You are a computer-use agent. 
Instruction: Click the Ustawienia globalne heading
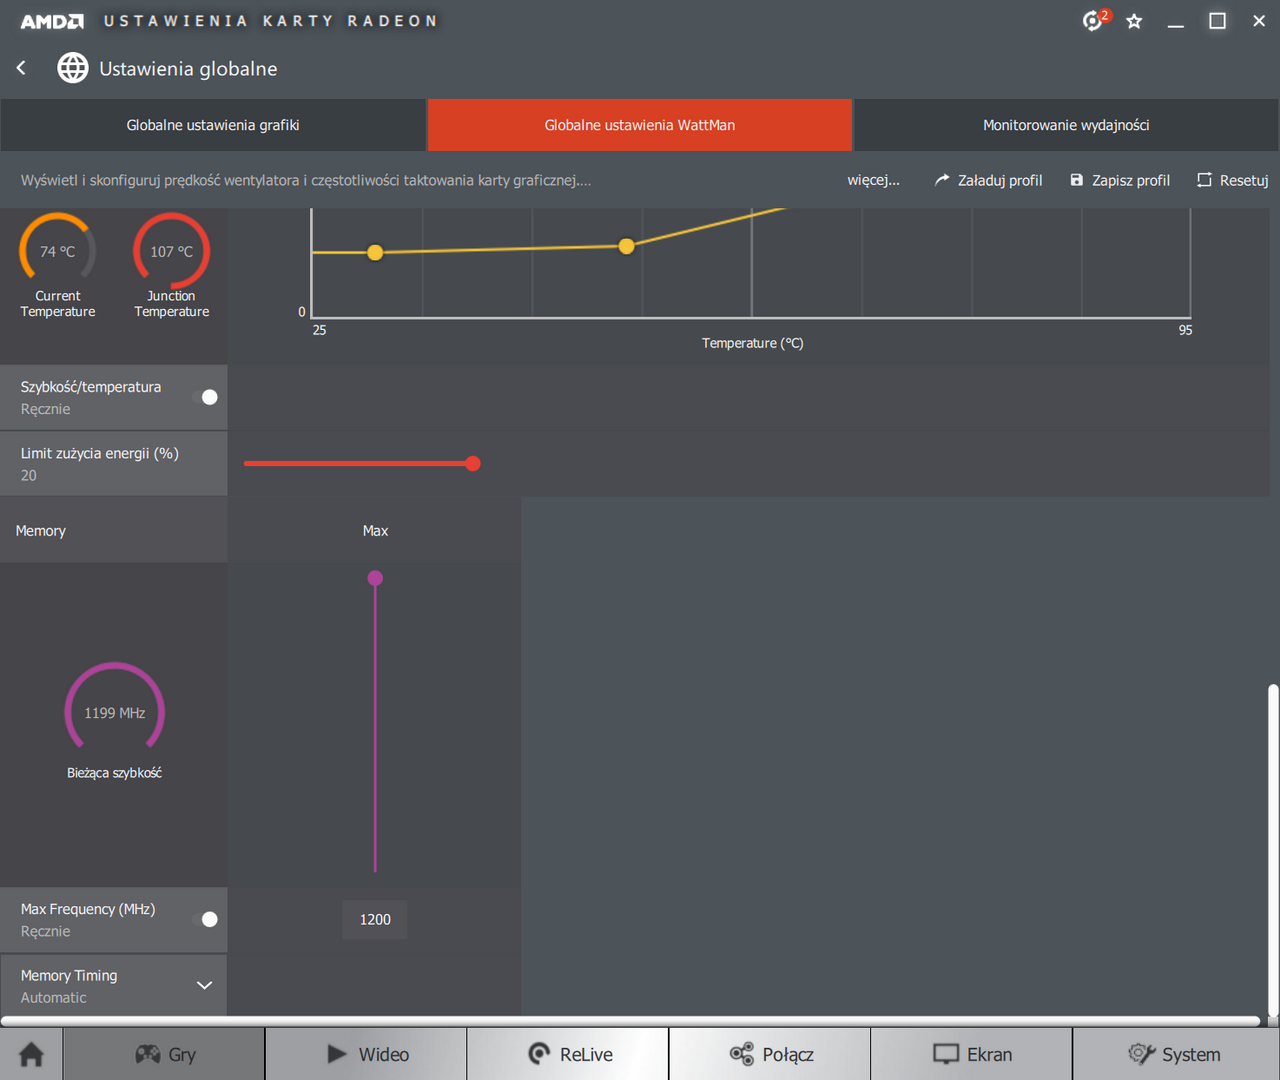(188, 68)
